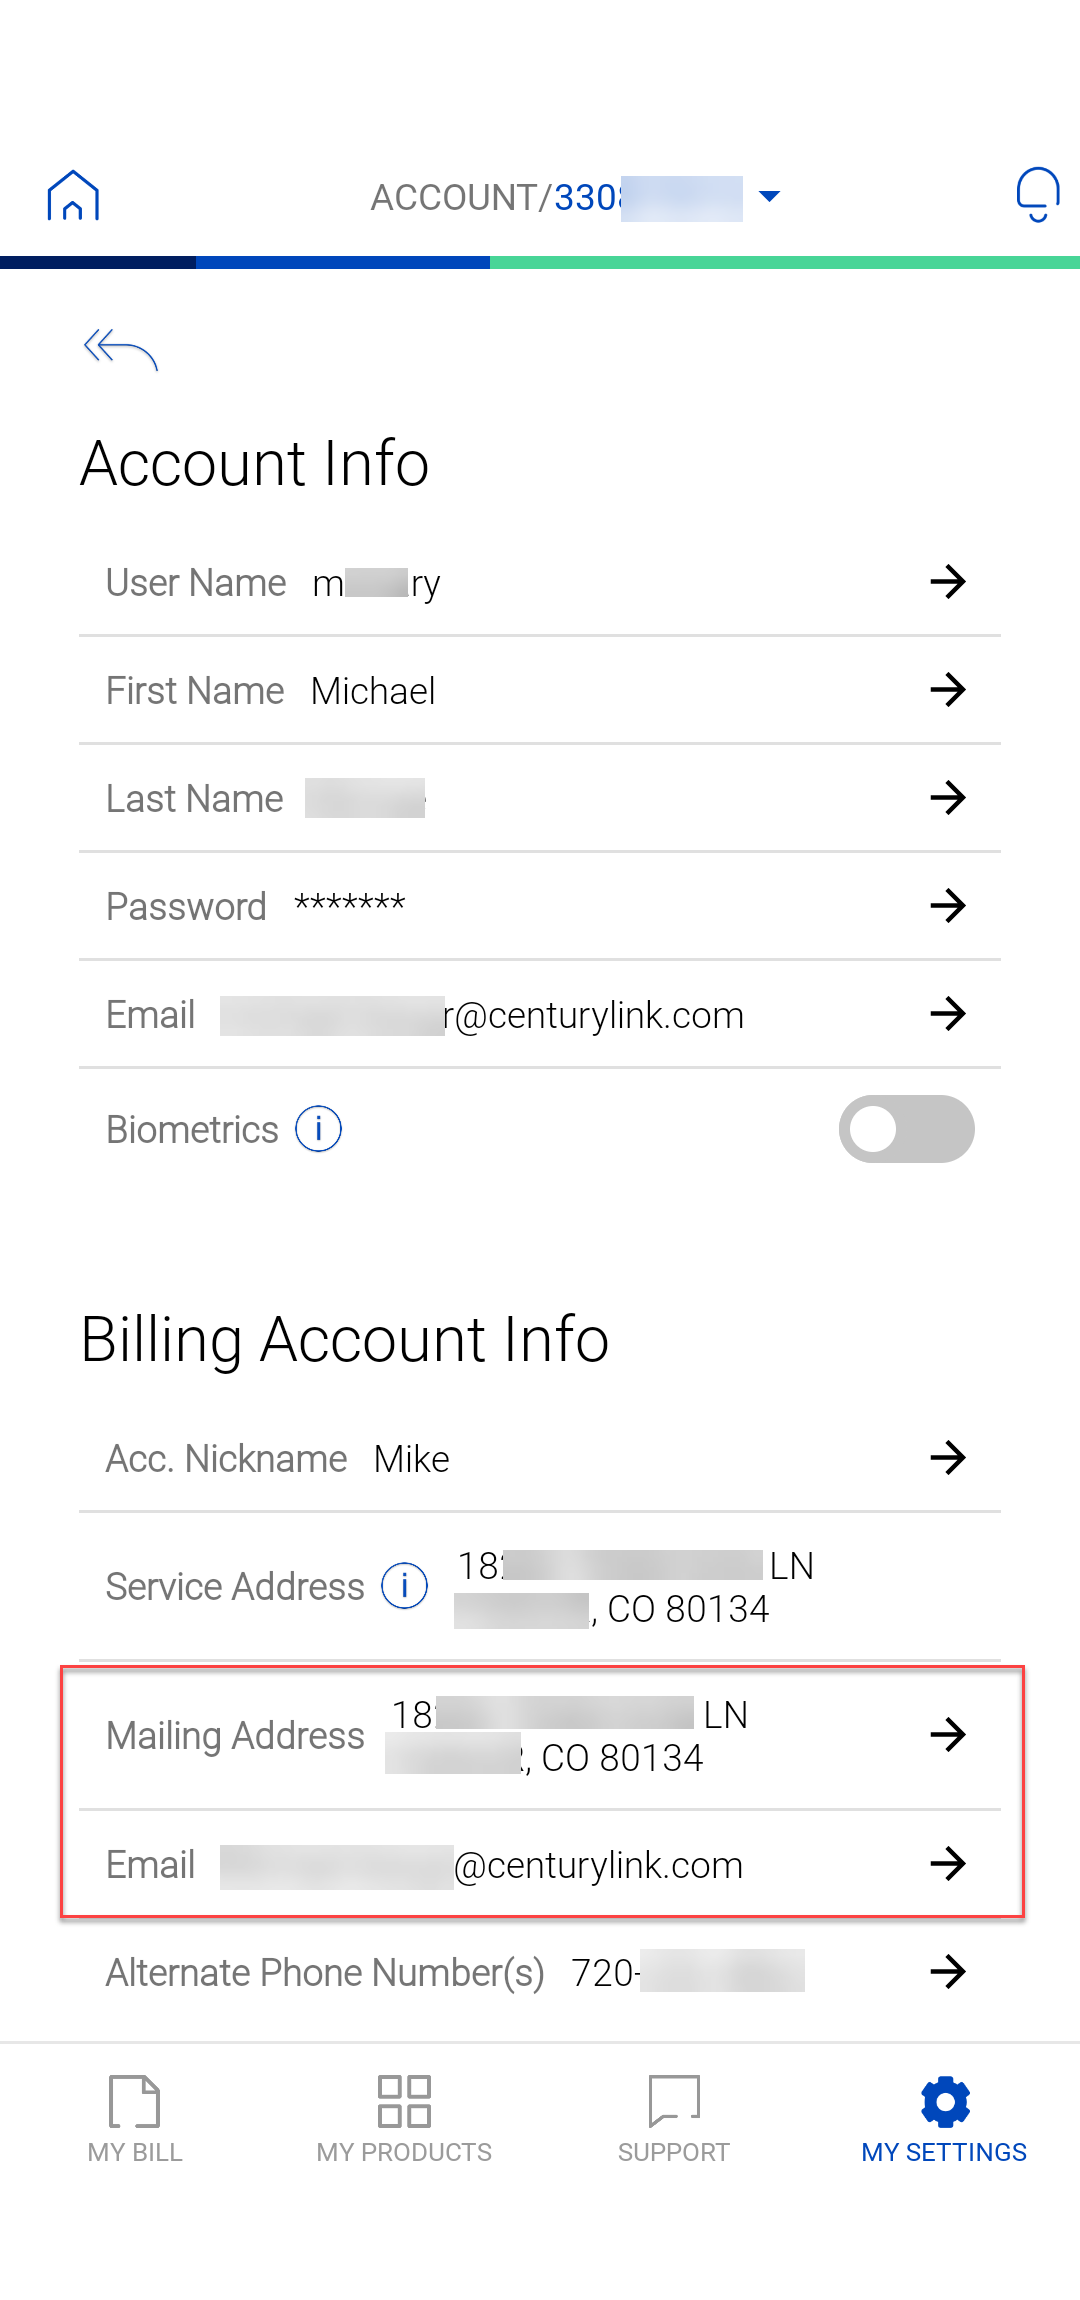Click the home icon in top left
1080x2300 pixels.
74,196
